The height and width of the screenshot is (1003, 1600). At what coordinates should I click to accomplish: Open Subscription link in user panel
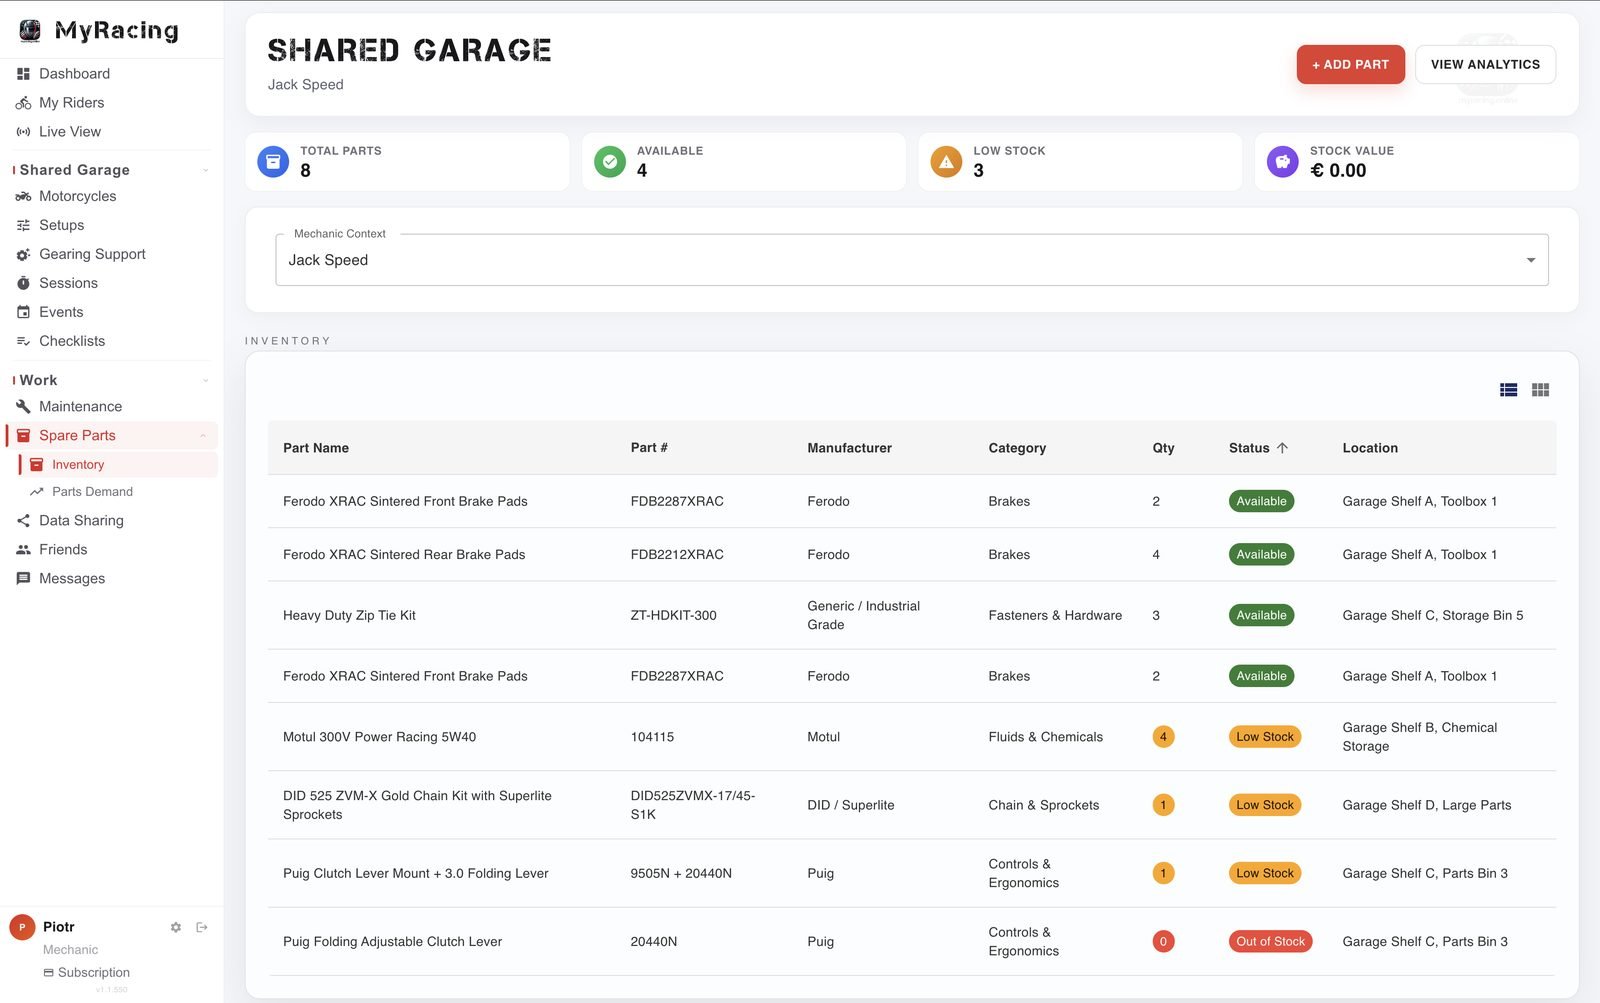[x=86, y=972]
